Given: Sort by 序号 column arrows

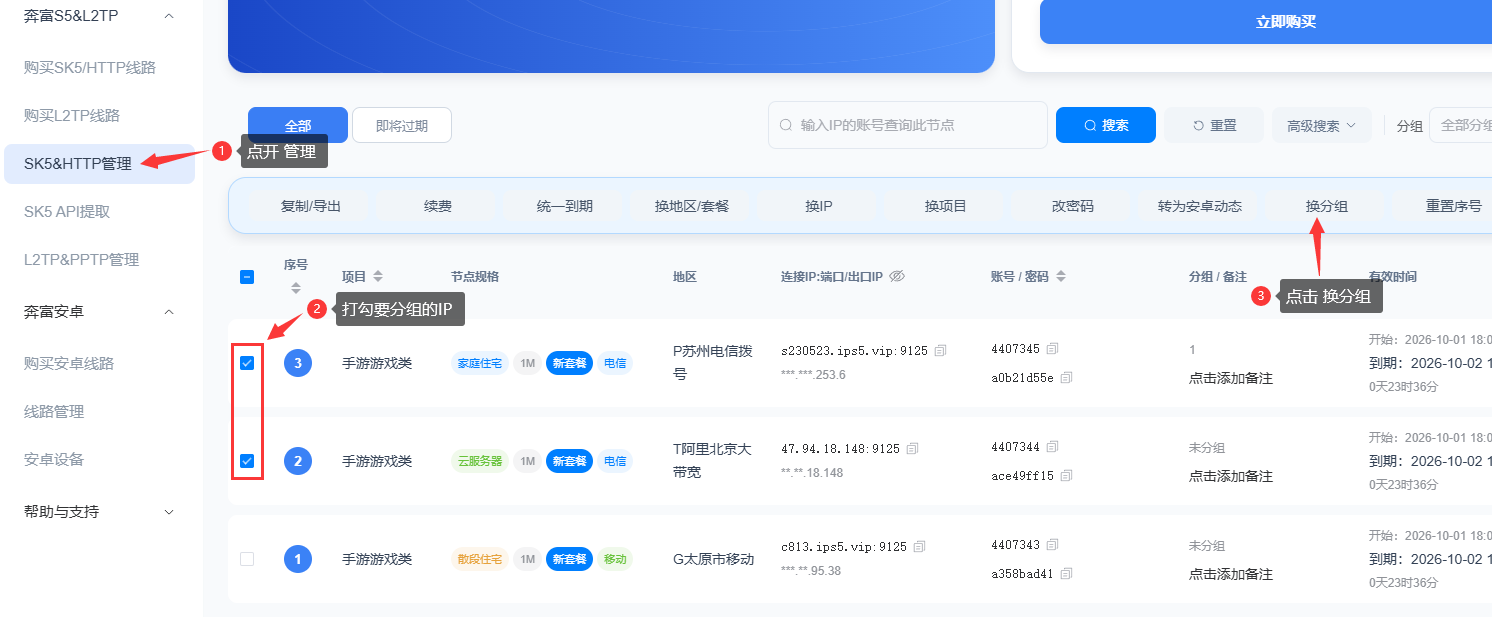Looking at the screenshot, I should pyautogui.click(x=296, y=287).
